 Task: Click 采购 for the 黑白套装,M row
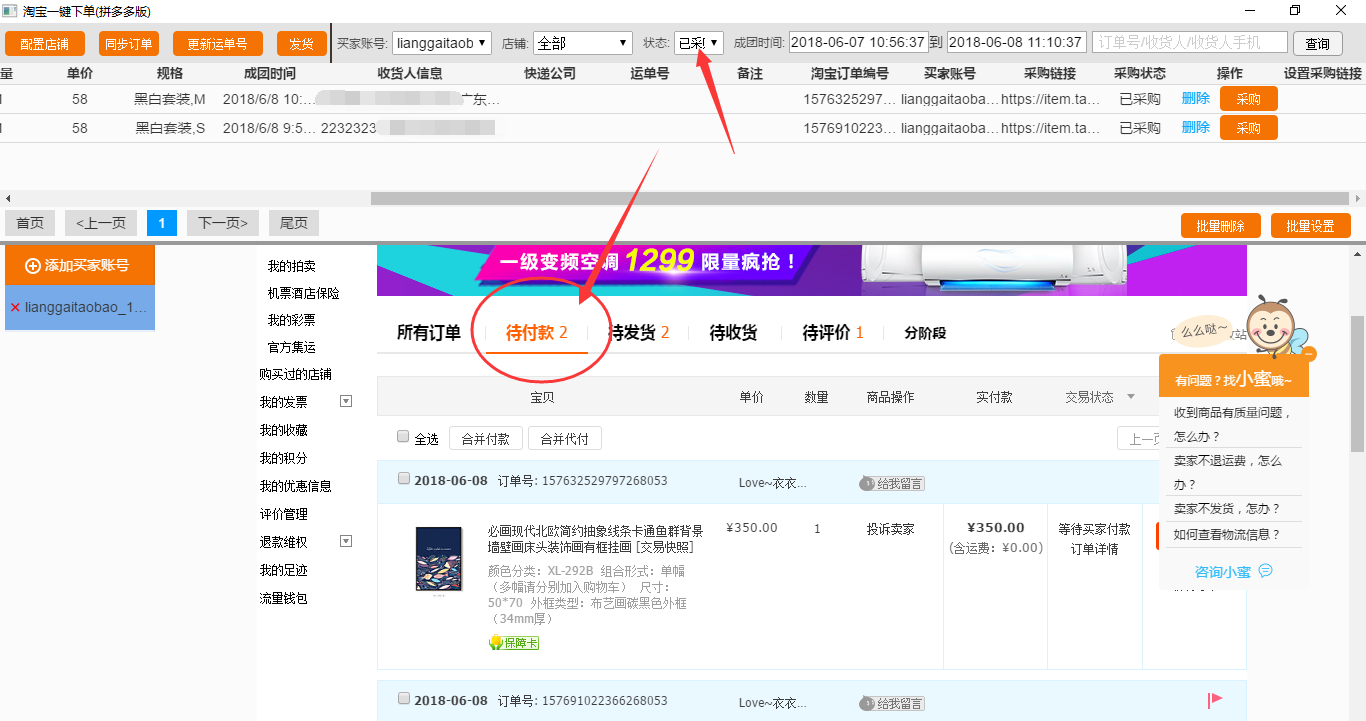[x=1249, y=99]
